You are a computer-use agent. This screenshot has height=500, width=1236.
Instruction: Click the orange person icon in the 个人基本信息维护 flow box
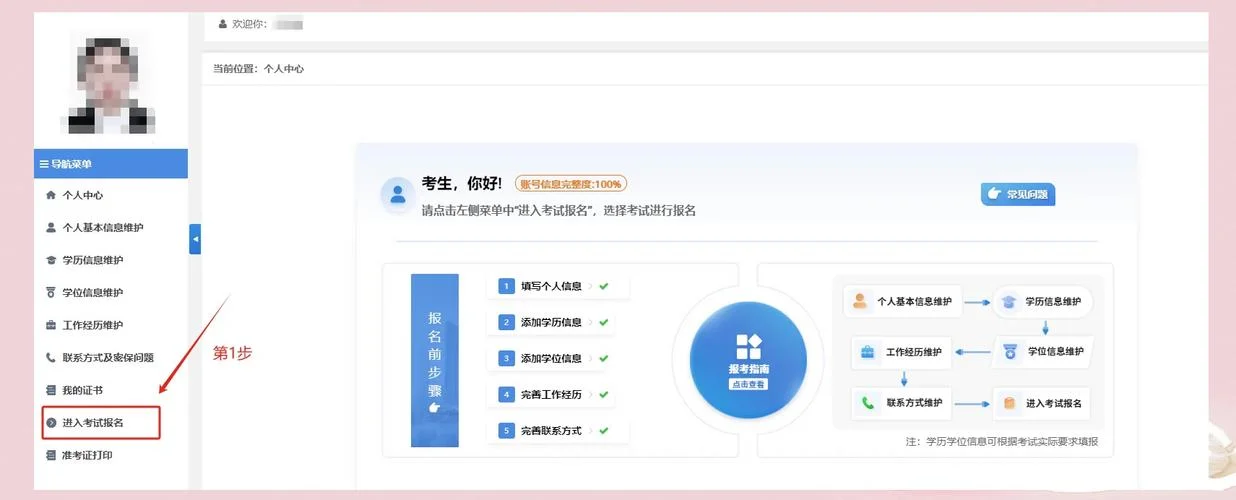tap(860, 300)
